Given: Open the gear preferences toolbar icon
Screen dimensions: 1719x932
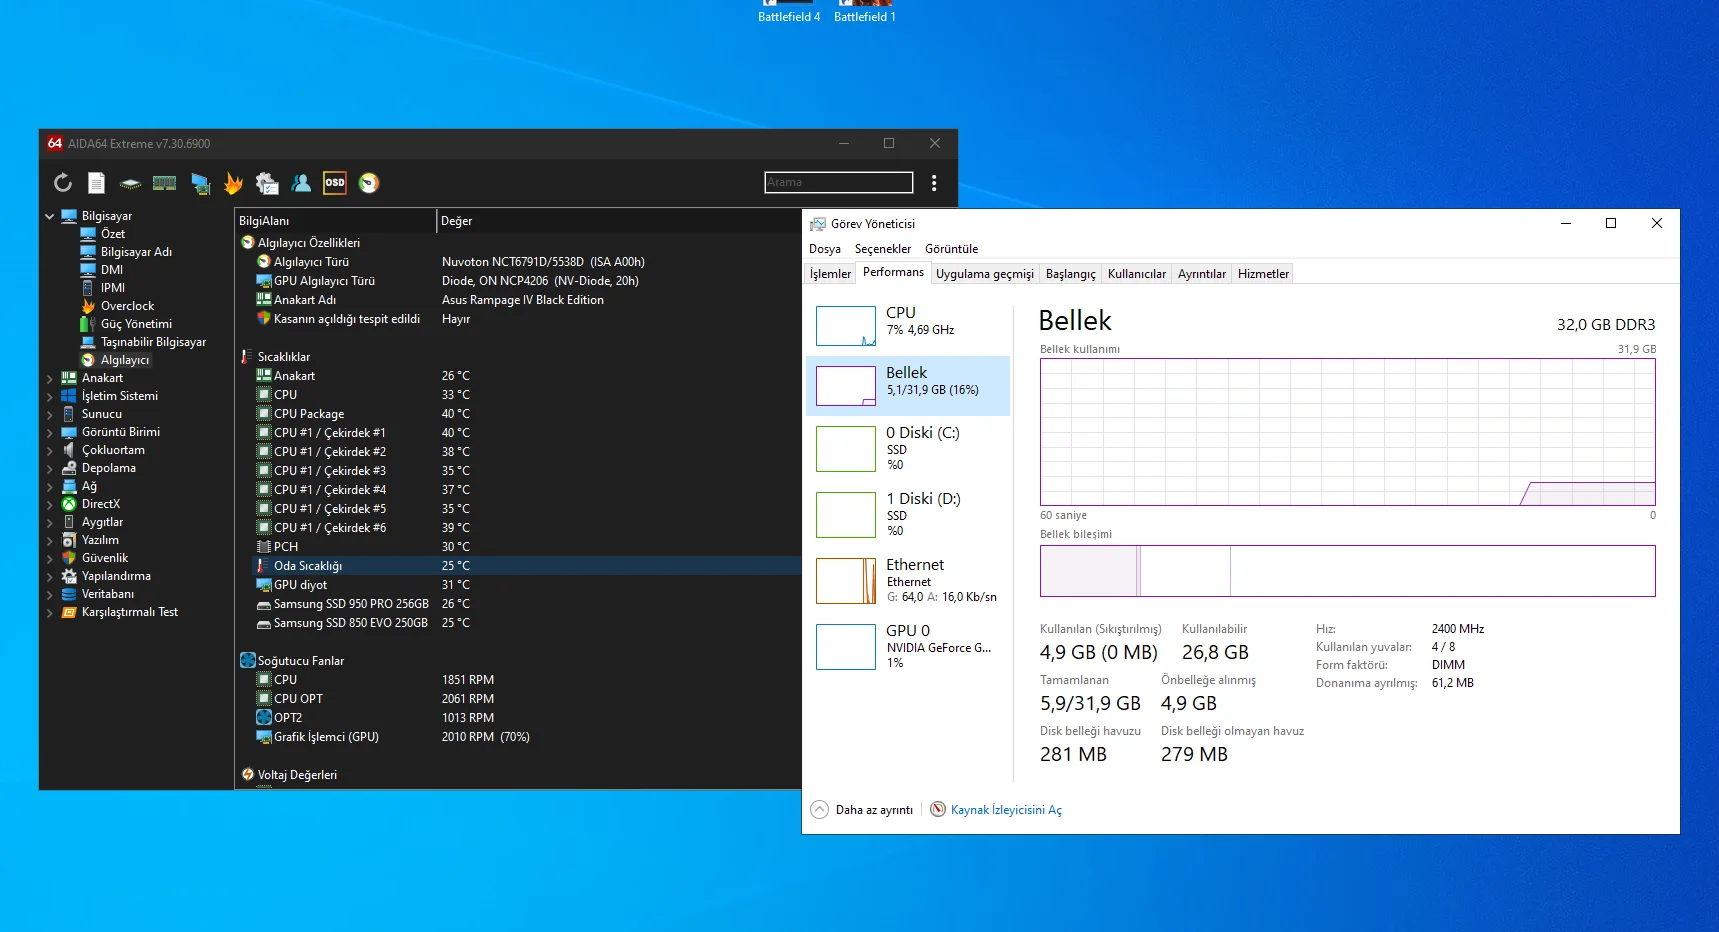Looking at the screenshot, I should click(x=267, y=183).
